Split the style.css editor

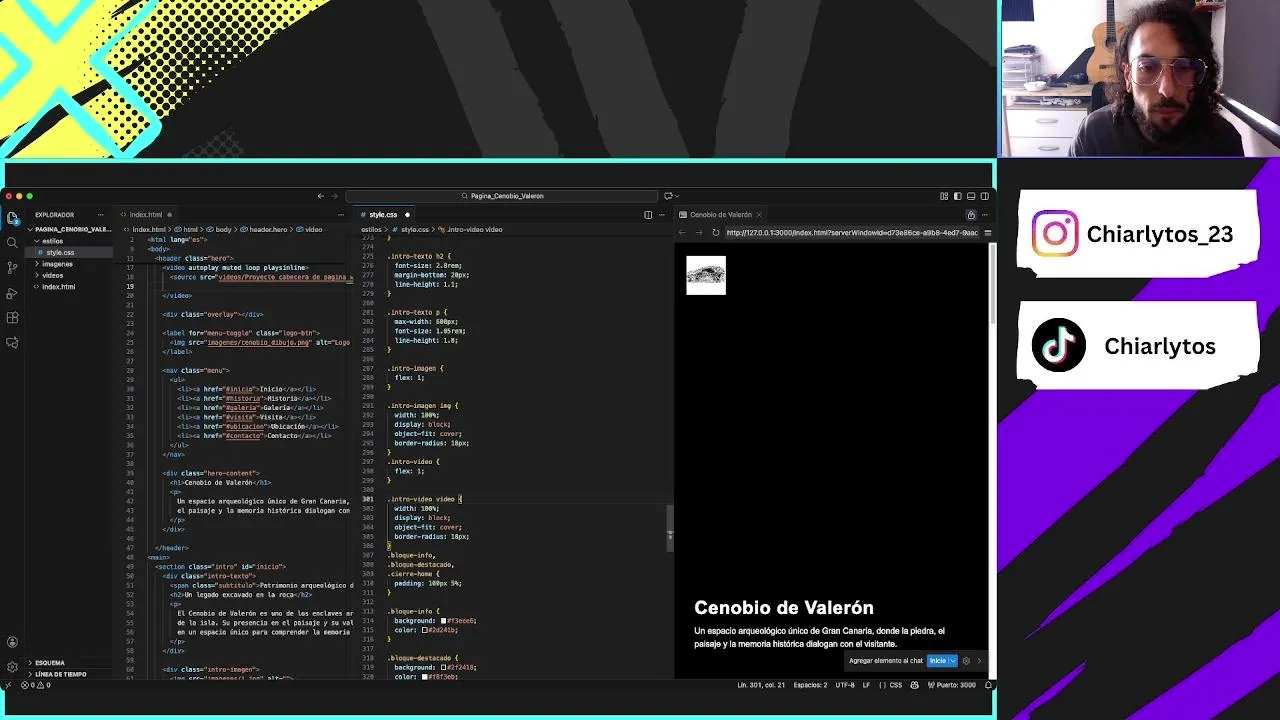pyautogui.click(x=648, y=214)
